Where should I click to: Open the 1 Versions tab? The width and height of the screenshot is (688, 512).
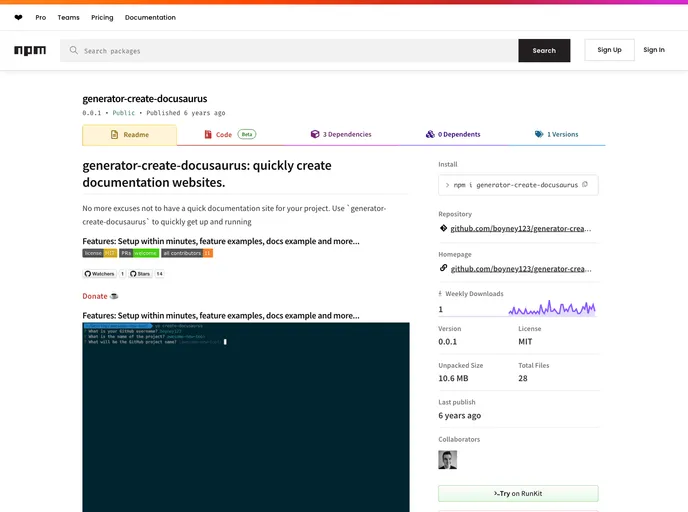(x=556, y=134)
